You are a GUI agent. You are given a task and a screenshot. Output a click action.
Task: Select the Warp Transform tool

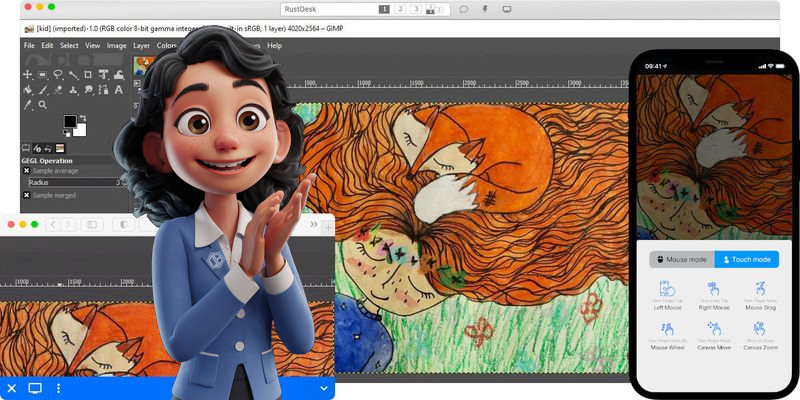(119, 75)
